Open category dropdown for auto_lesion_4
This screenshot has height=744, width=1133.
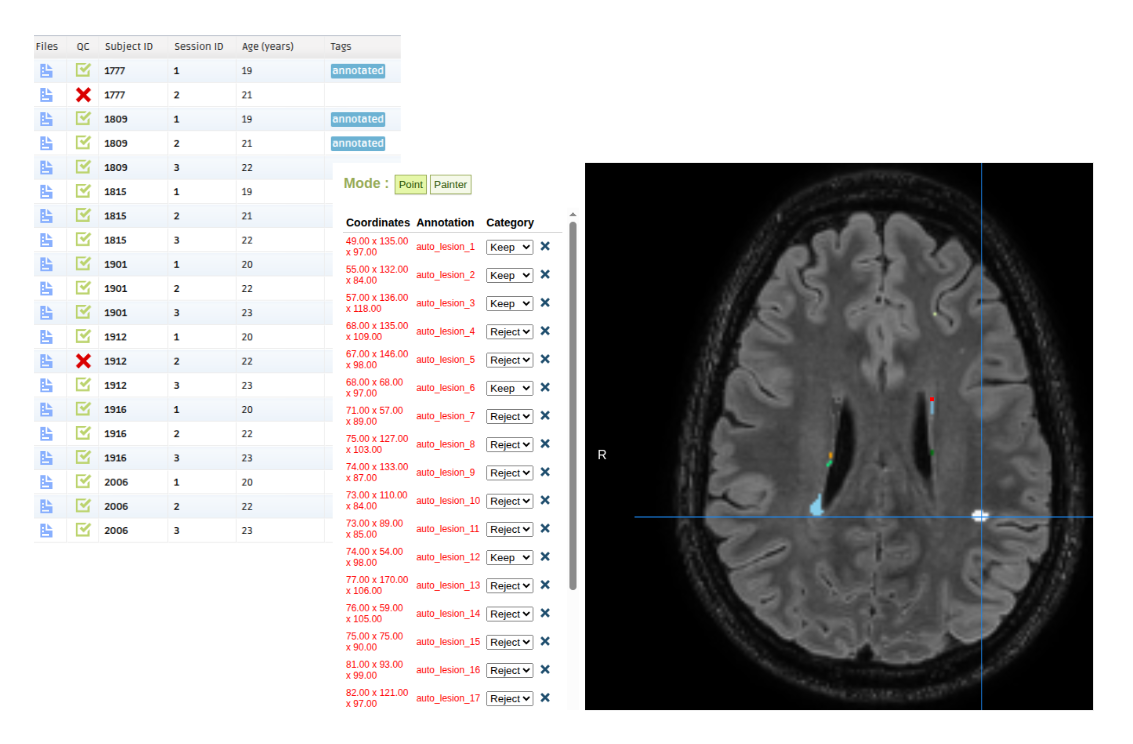[x=509, y=332]
